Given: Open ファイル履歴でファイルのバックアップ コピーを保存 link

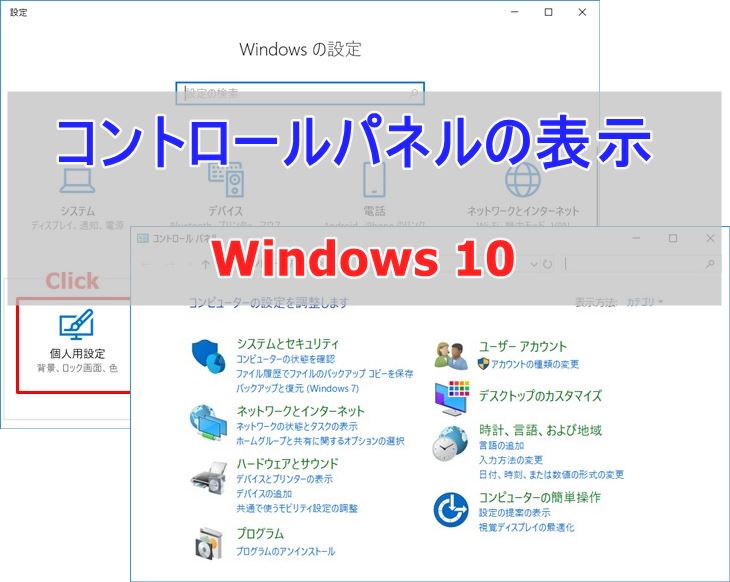Looking at the screenshot, I should pos(324,373).
